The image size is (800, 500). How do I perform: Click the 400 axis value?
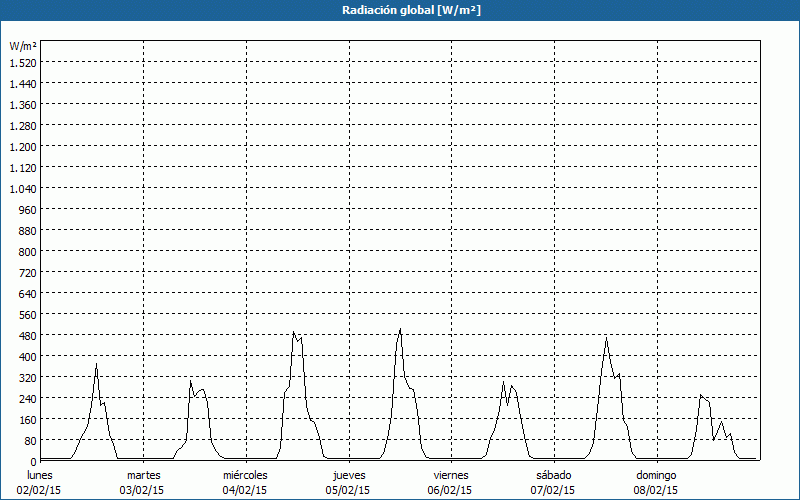click(28, 357)
